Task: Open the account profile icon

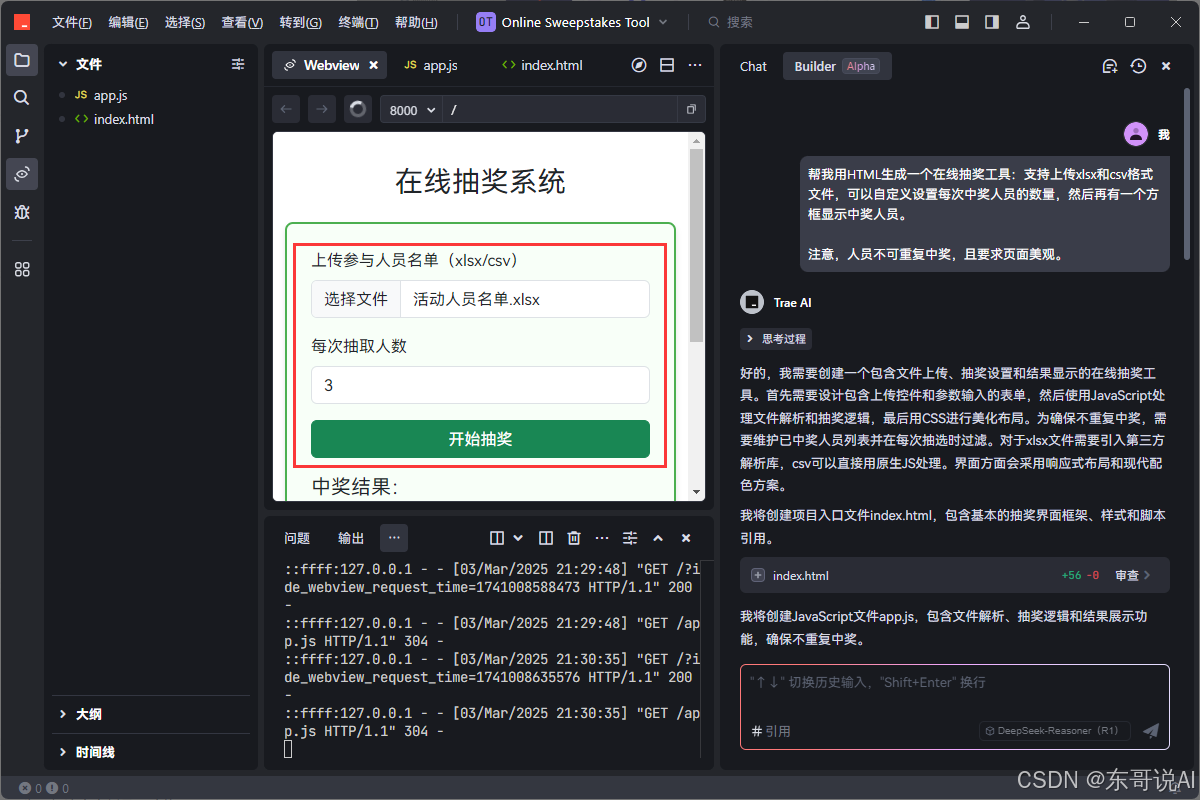Action: pyautogui.click(x=1022, y=22)
